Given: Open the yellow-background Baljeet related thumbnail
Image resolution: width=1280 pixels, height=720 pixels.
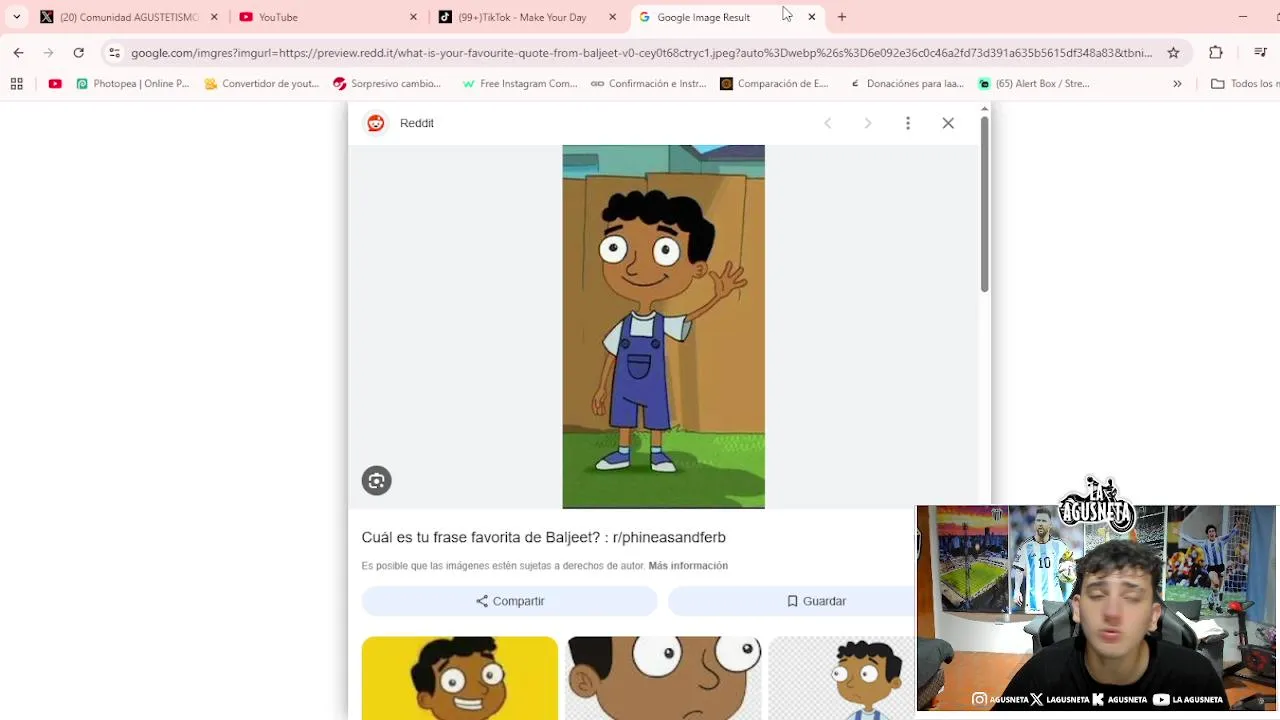Looking at the screenshot, I should pyautogui.click(x=460, y=678).
